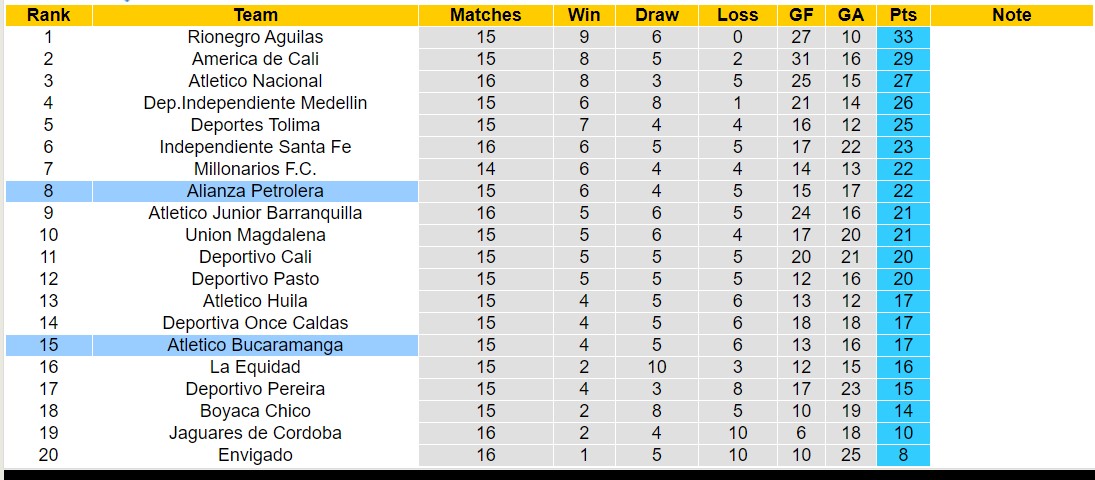Click Envigado's 8 points cell
The image size is (1095, 480).
click(x=903, y=455)
